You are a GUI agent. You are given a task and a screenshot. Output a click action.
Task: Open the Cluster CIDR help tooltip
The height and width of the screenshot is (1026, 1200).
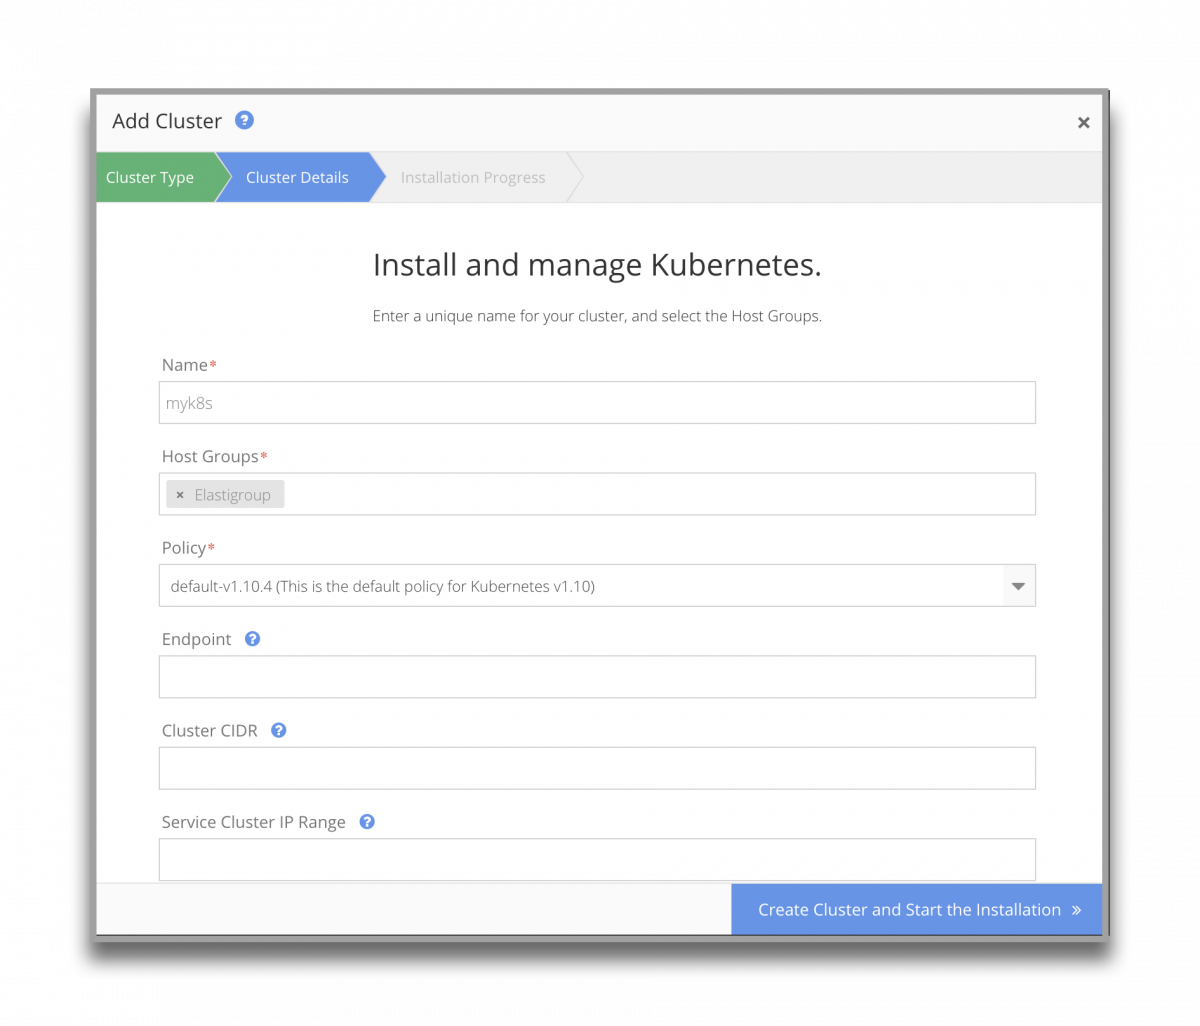coord(278,730)
